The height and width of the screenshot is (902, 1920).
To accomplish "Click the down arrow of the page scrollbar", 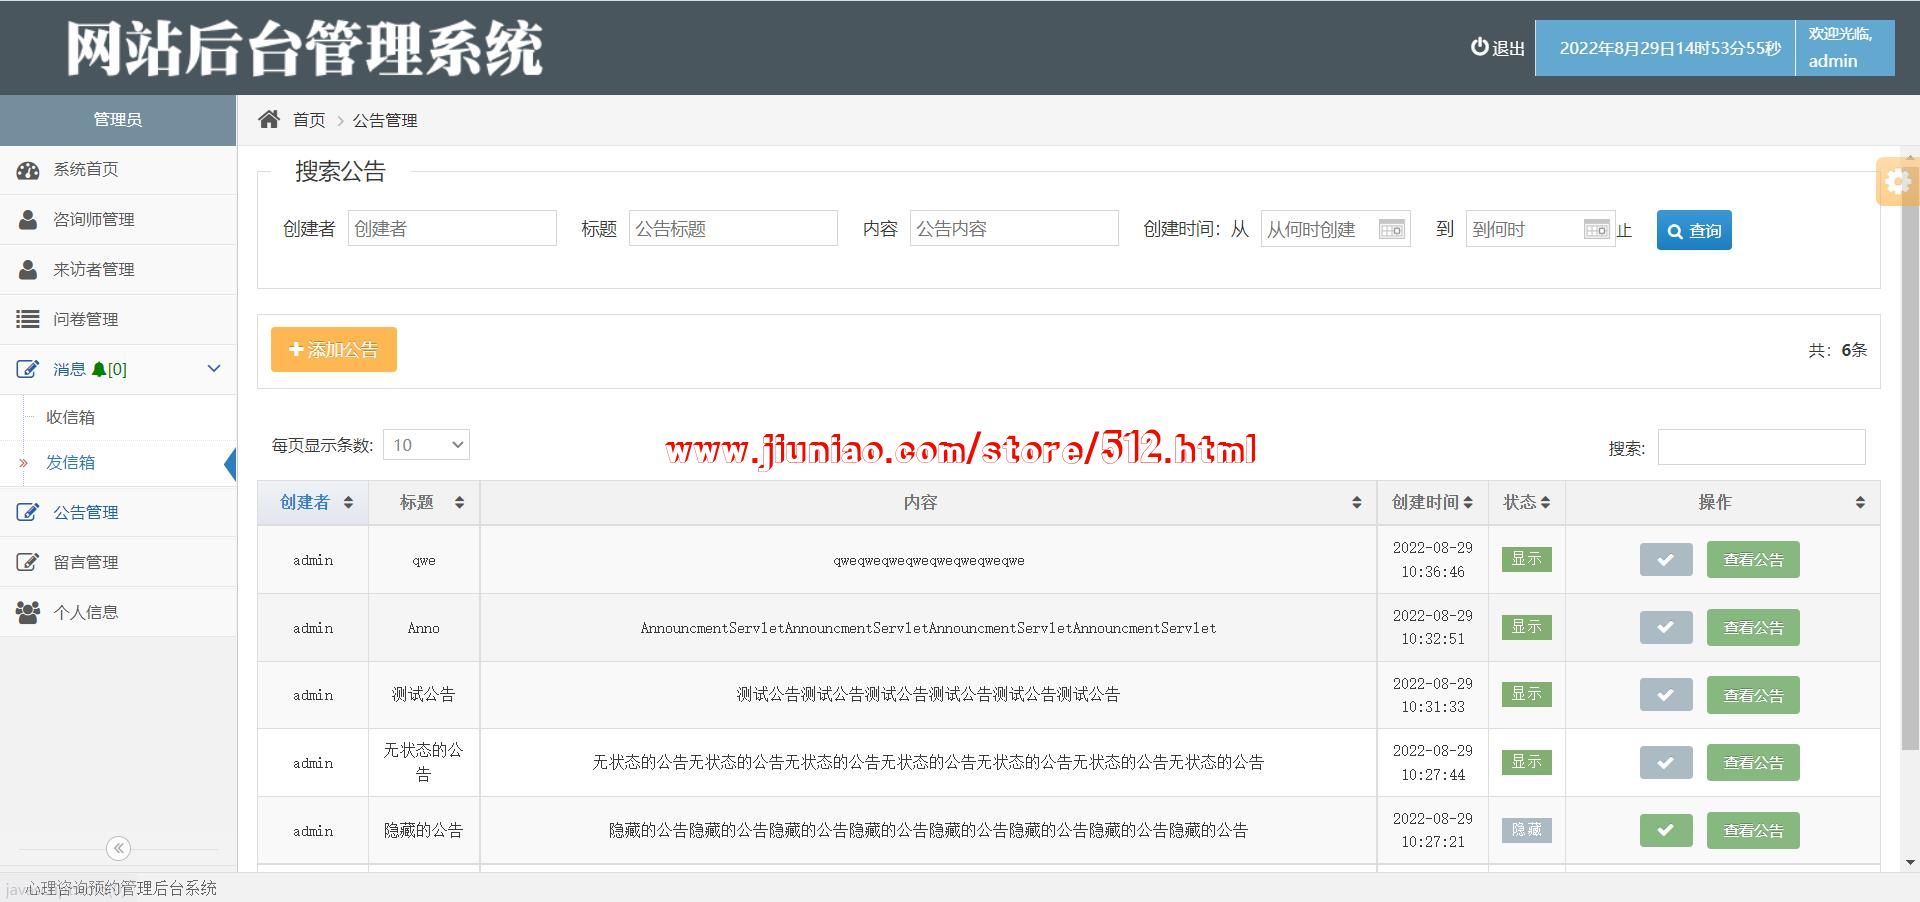I will [1911, 862].
